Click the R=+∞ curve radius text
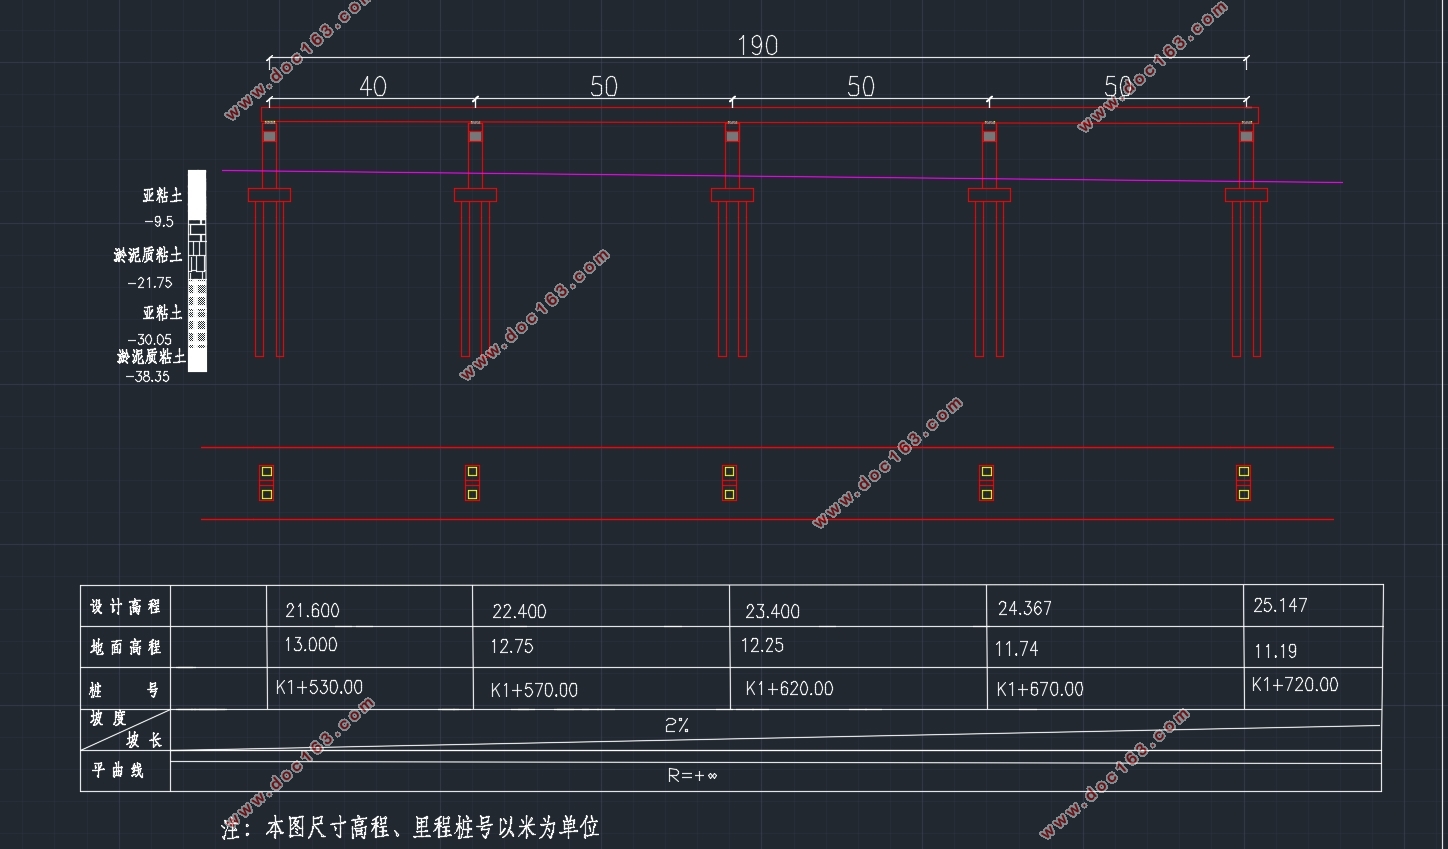 [692, 775]
